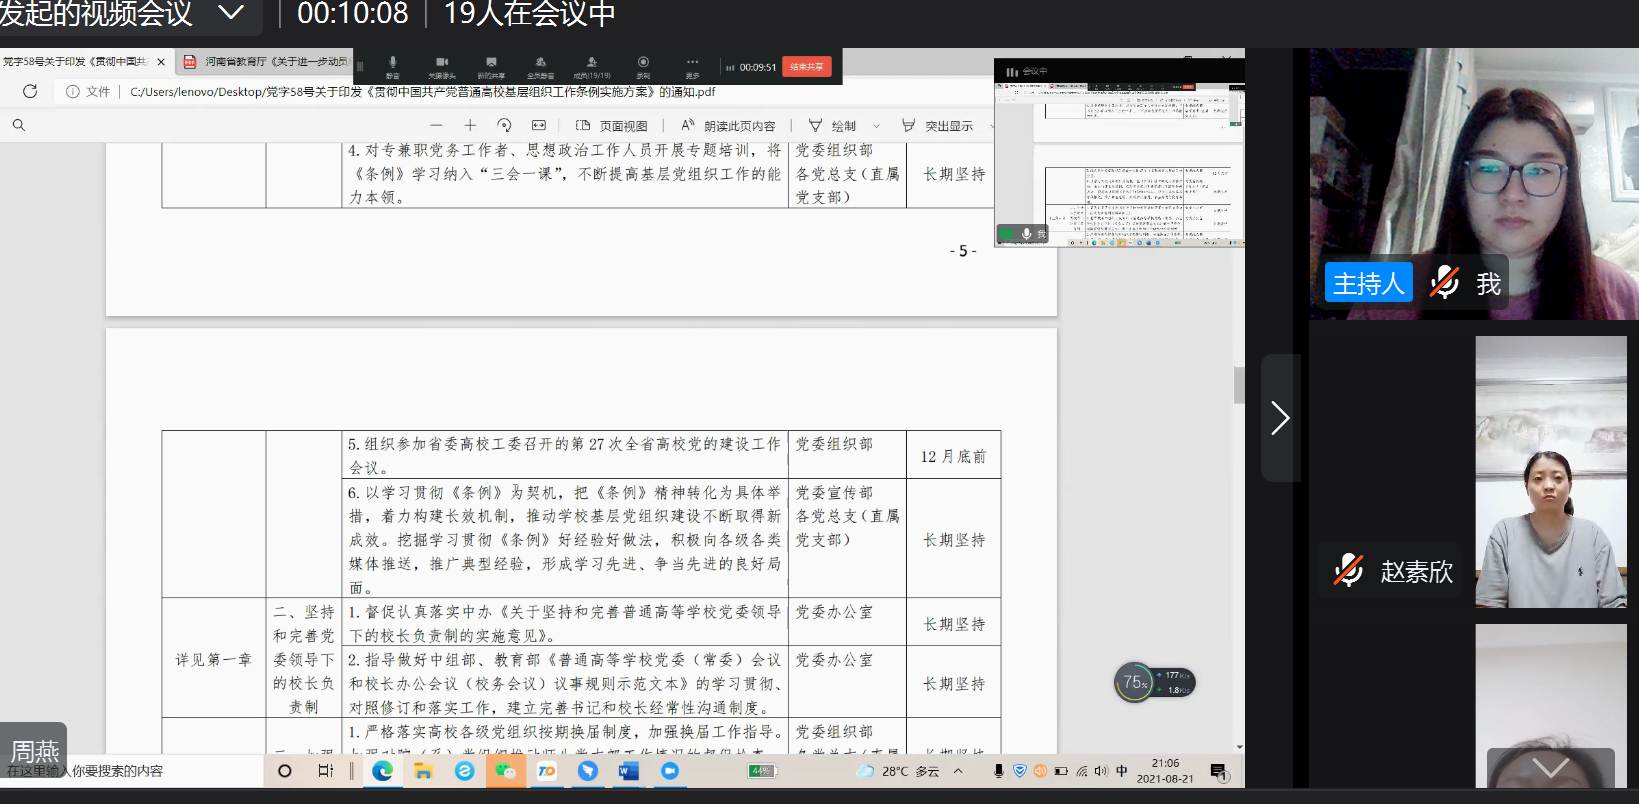1639x804 pixels.
Task: Zoom out the PDF with minus icon
Action: tap(436, 125)
